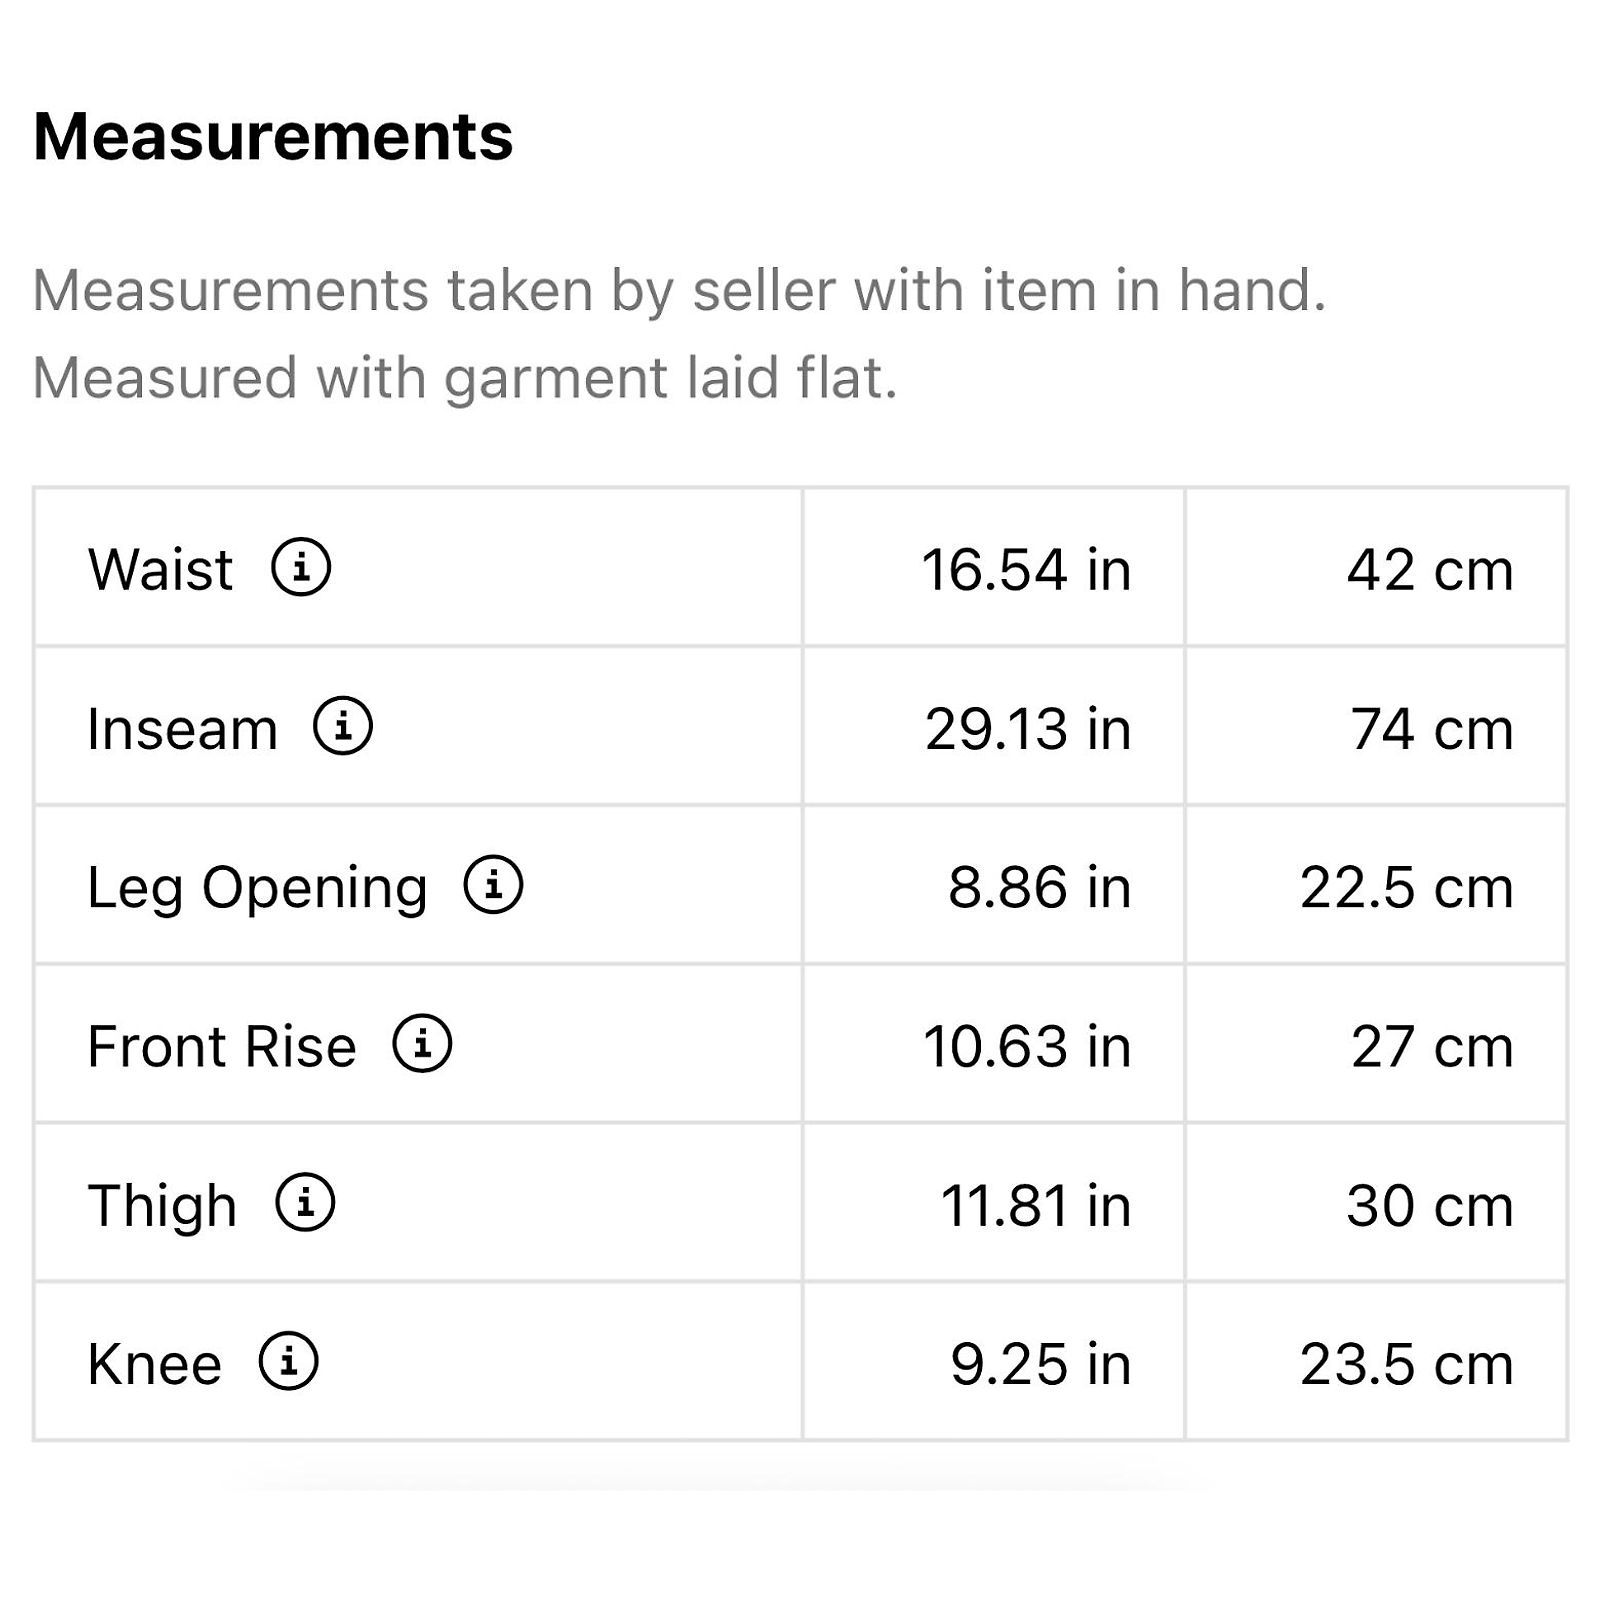Select the Waist row label
Image resolution: width=1600 pixels, height=1600 pixels.
(160, 569)
